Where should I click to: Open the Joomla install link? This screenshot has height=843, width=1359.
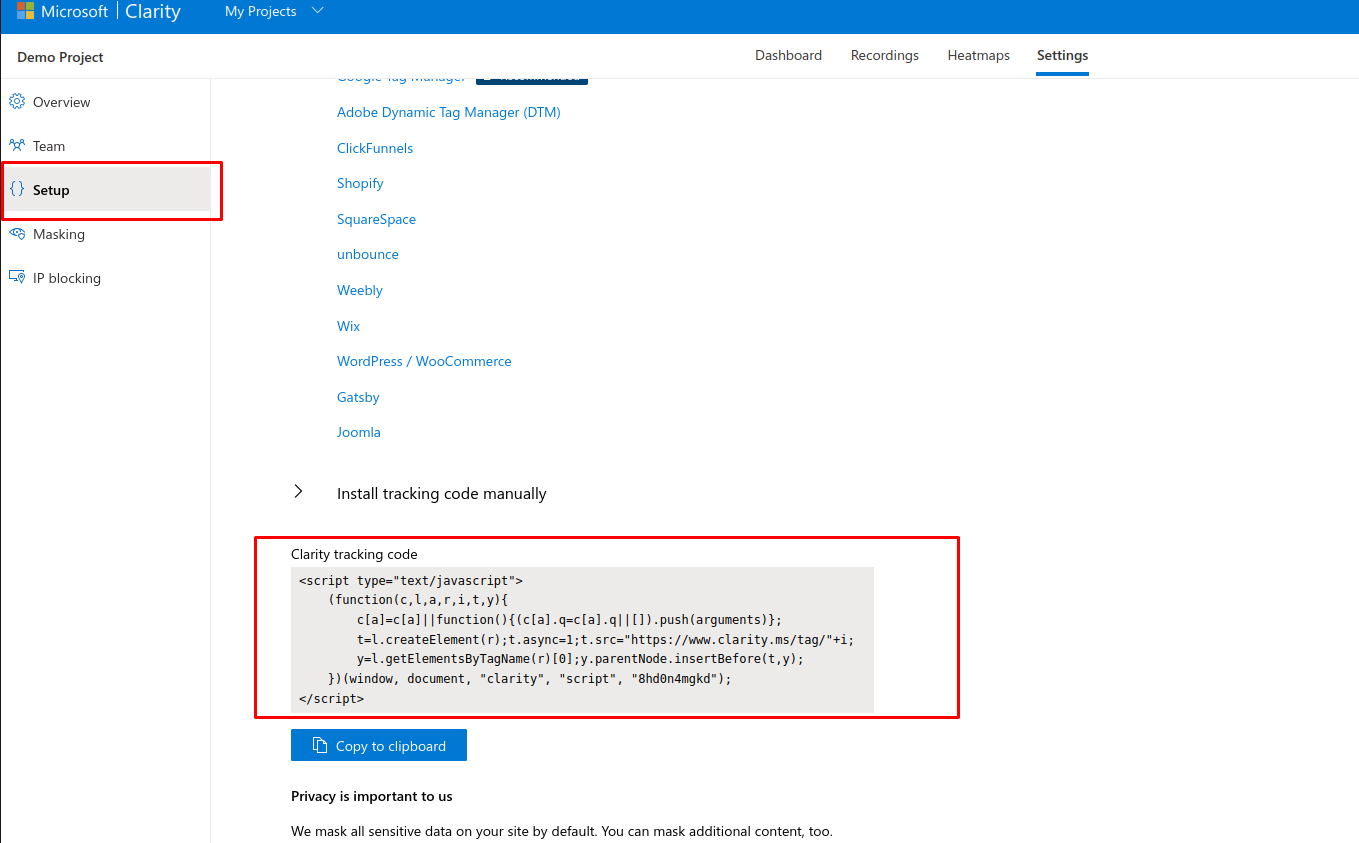[359, 433]
